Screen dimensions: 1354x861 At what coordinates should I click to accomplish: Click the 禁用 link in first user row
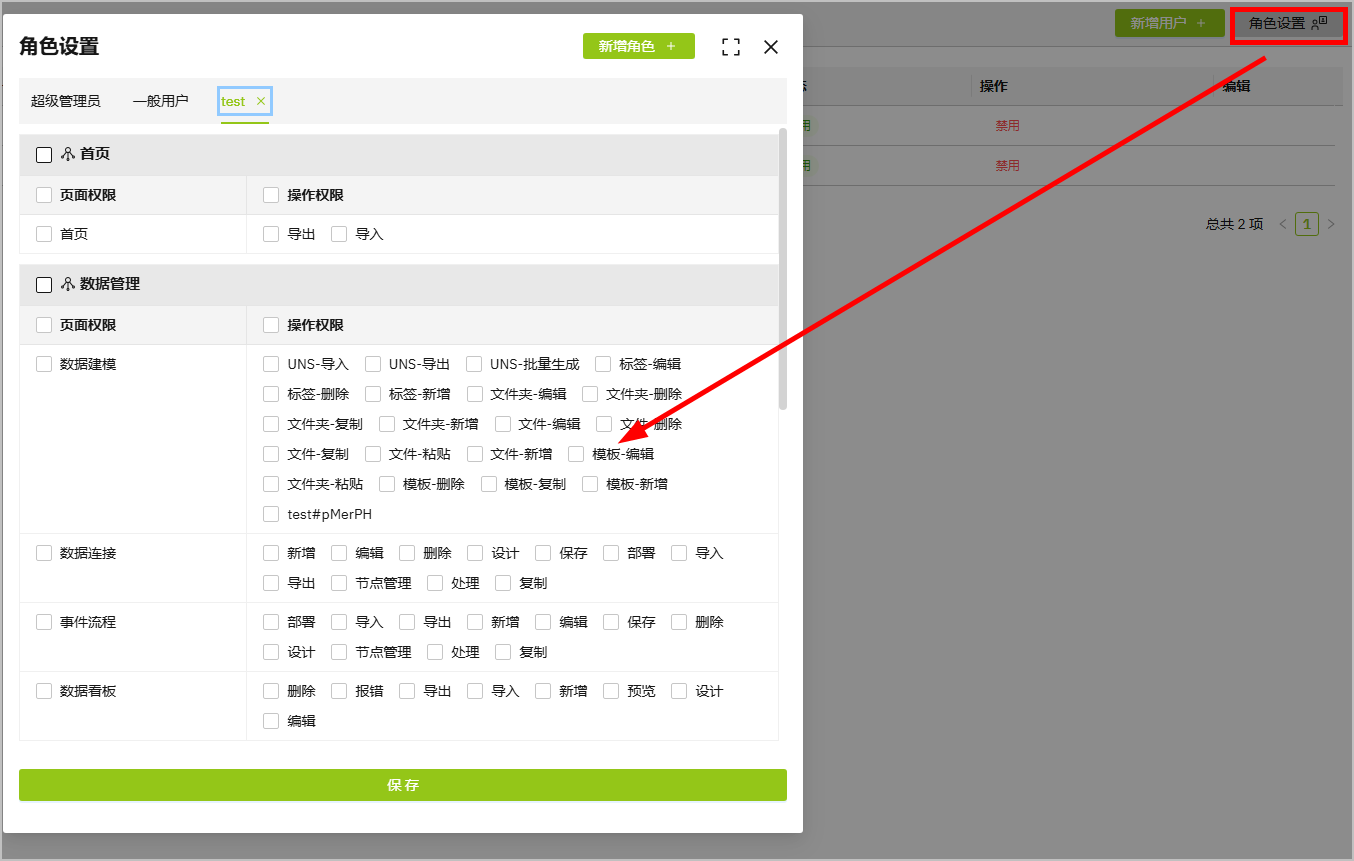(1007, 126)
